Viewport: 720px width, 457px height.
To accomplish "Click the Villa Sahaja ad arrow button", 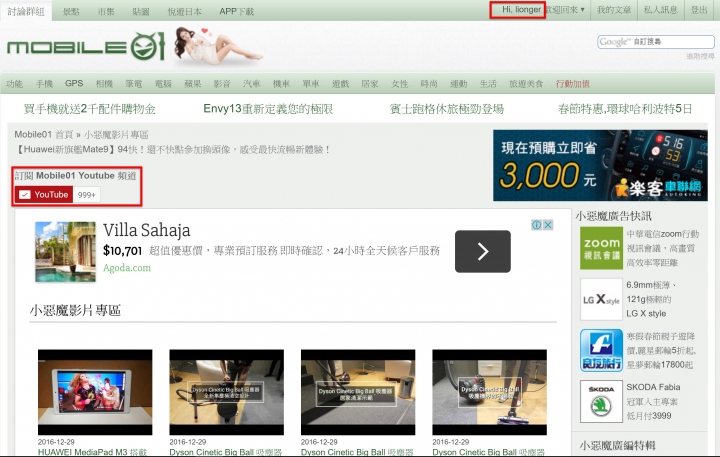I will point(483,251).
